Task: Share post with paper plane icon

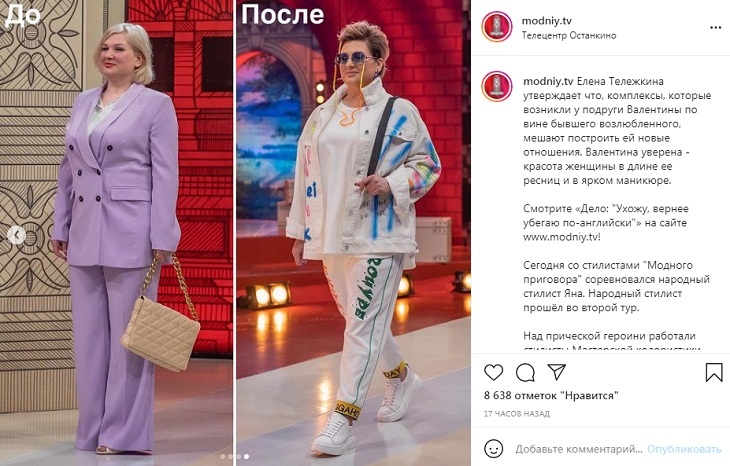Action: click(556, 371)
